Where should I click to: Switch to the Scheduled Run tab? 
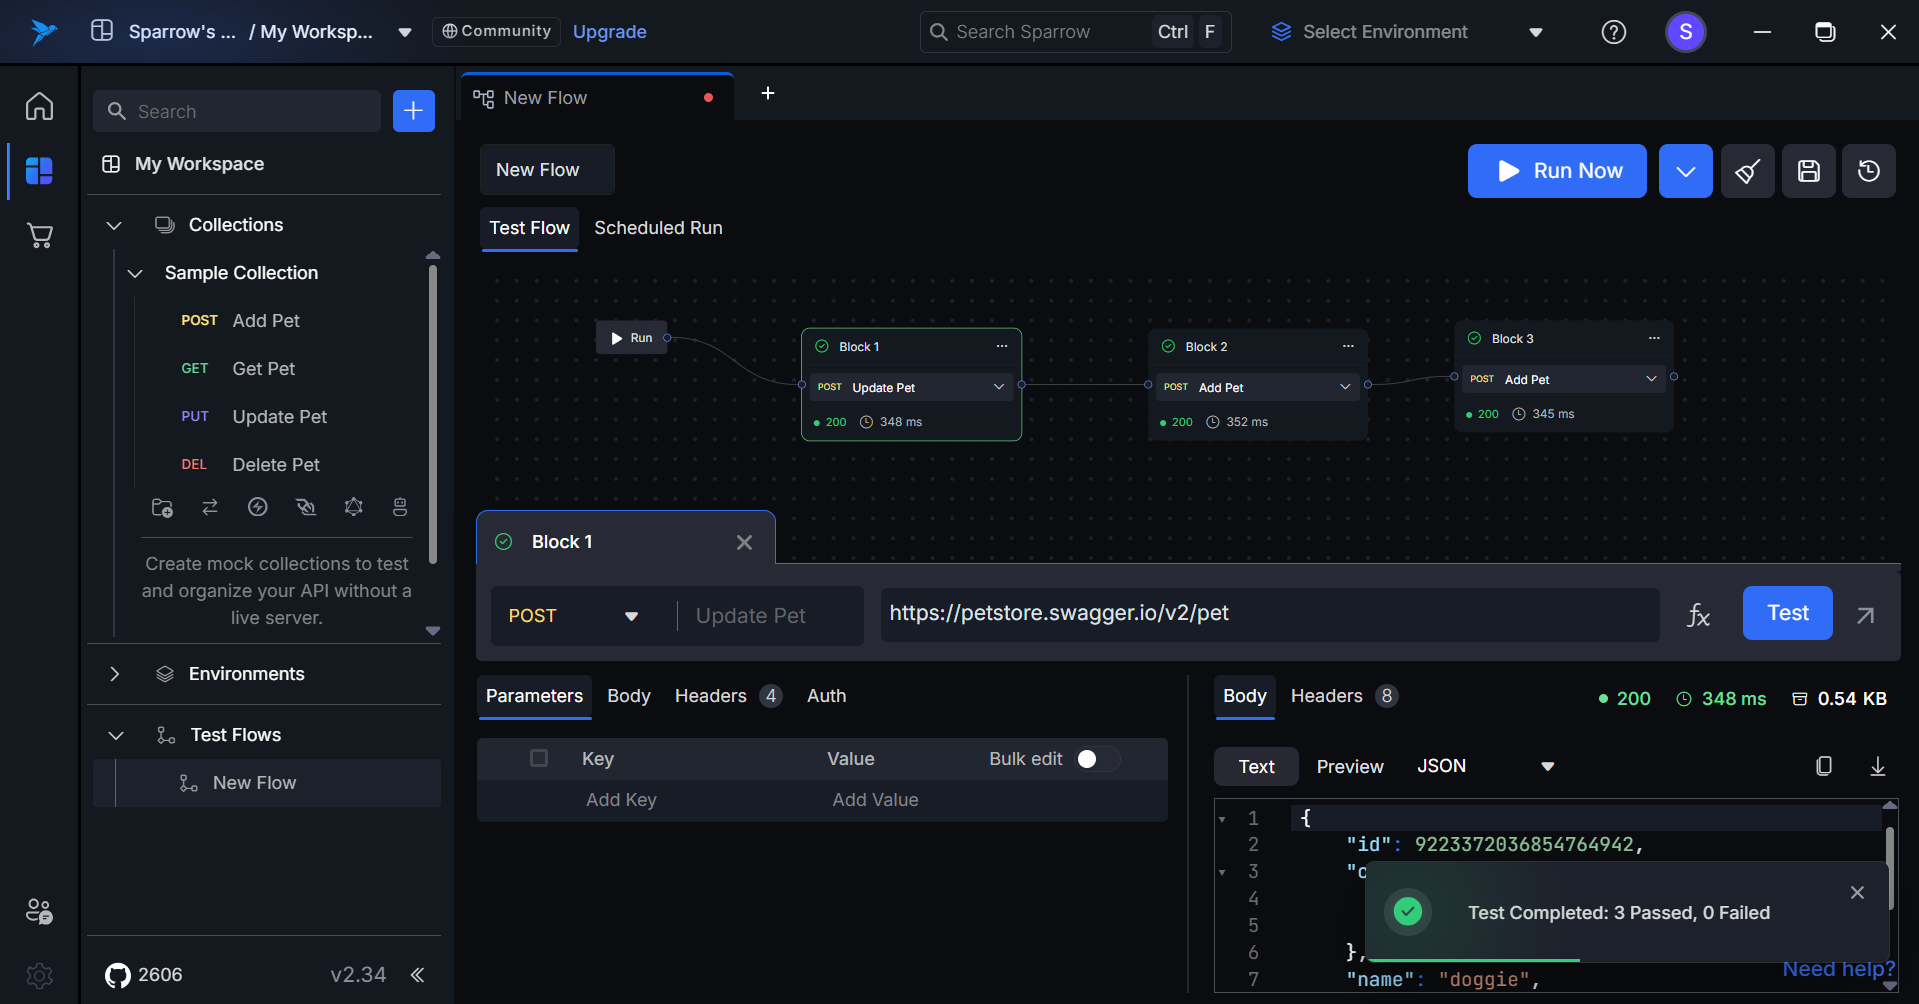pyautogui.click(x=658, y=228)
